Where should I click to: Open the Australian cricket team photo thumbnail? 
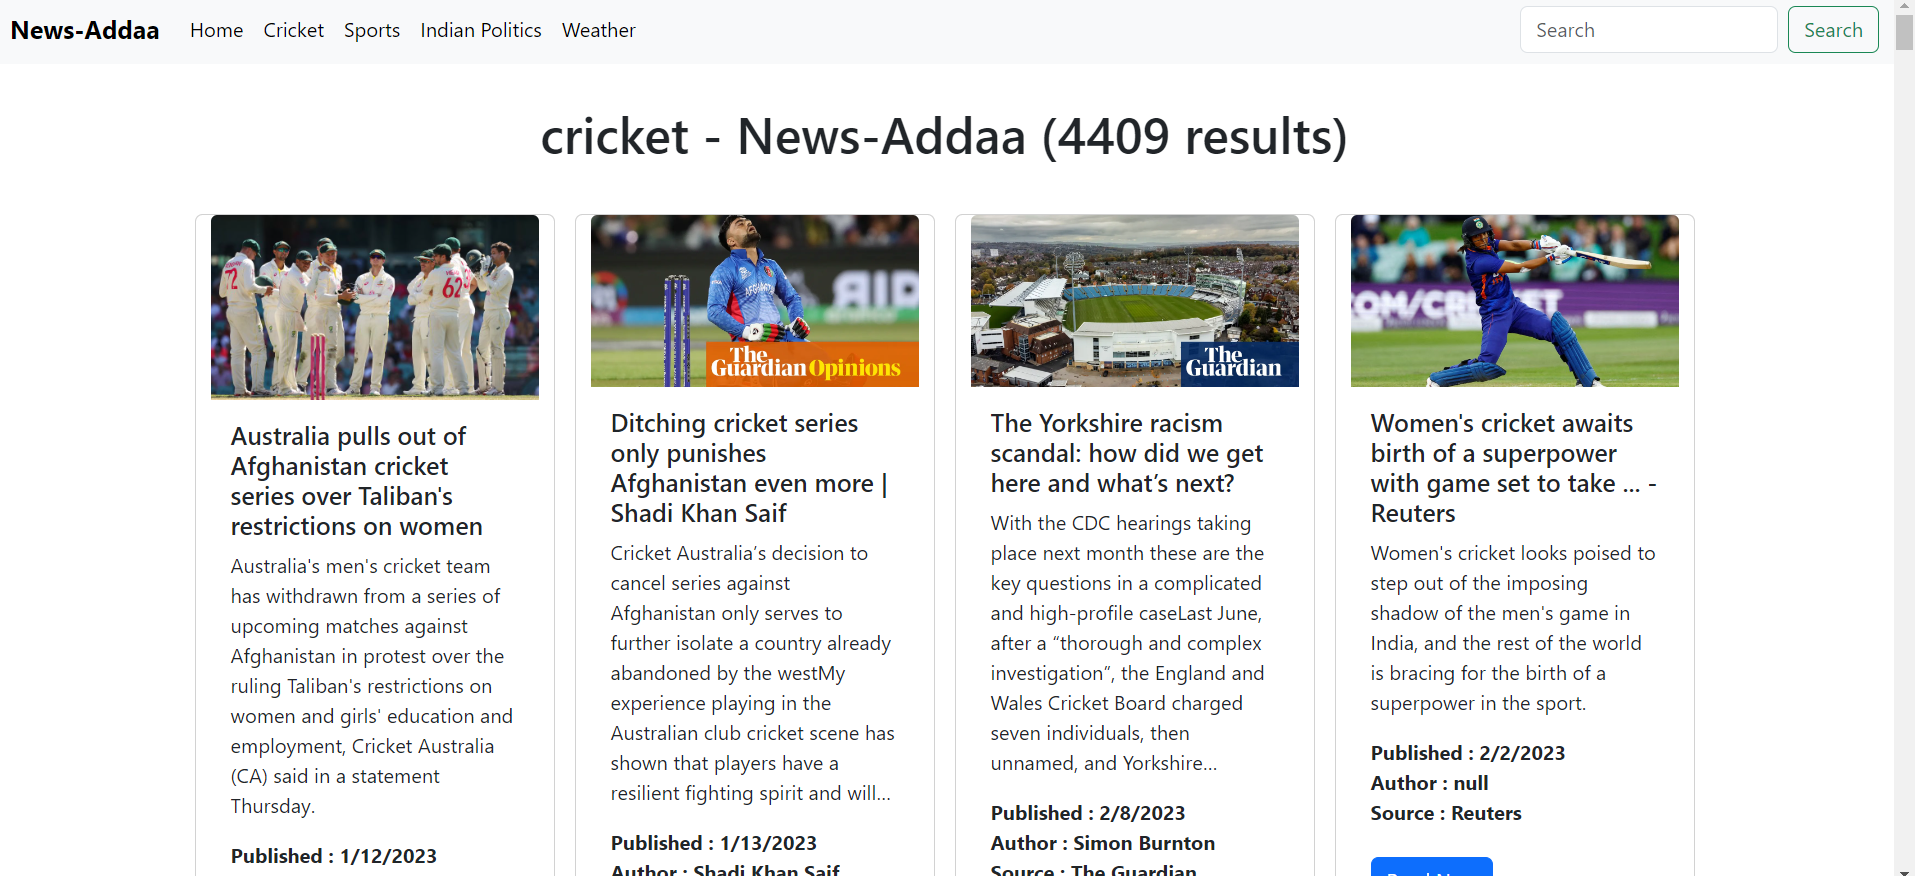375,307
